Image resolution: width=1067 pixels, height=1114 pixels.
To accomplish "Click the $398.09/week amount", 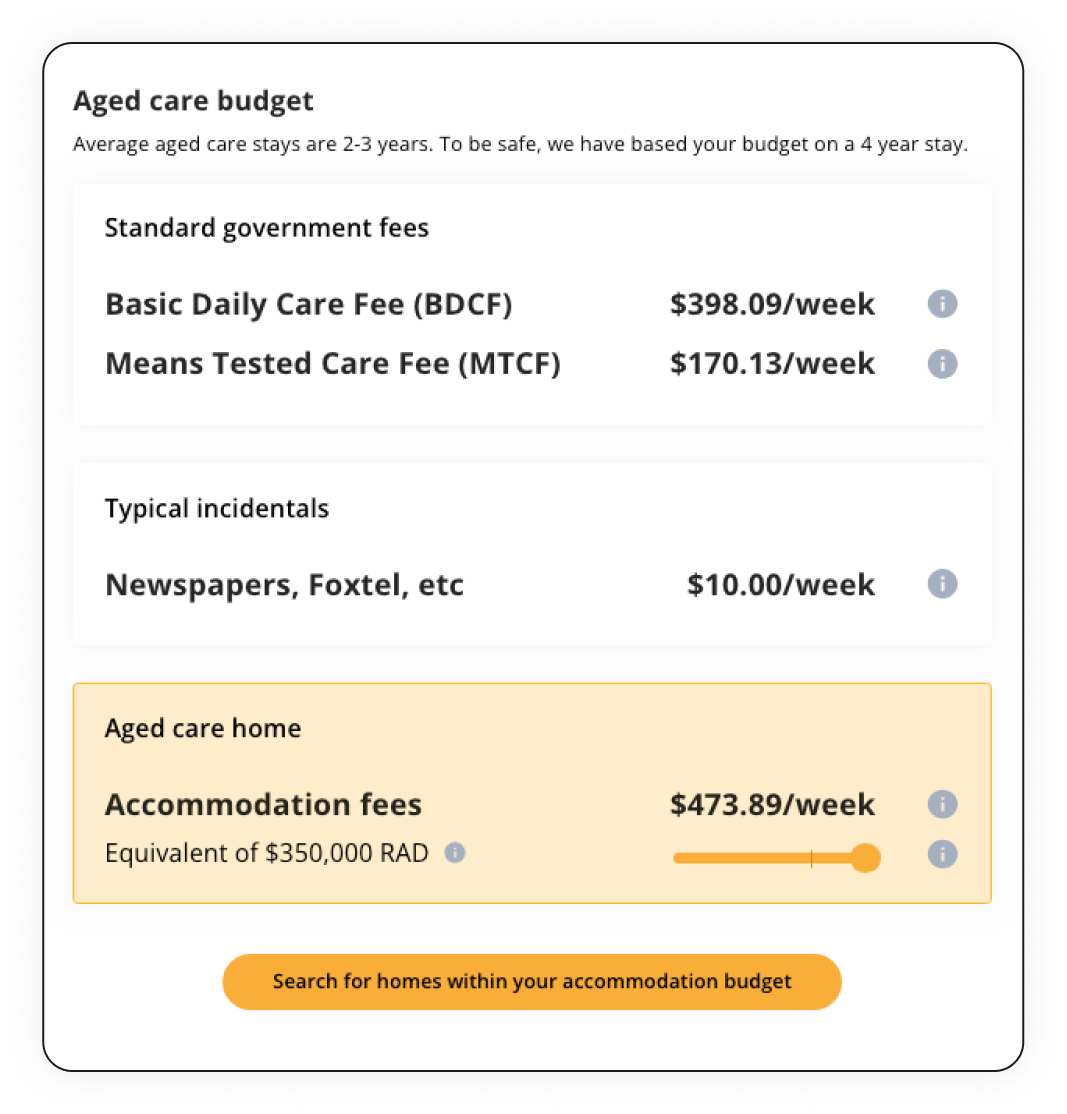I will pyautogui.click(x=772, y=304).
